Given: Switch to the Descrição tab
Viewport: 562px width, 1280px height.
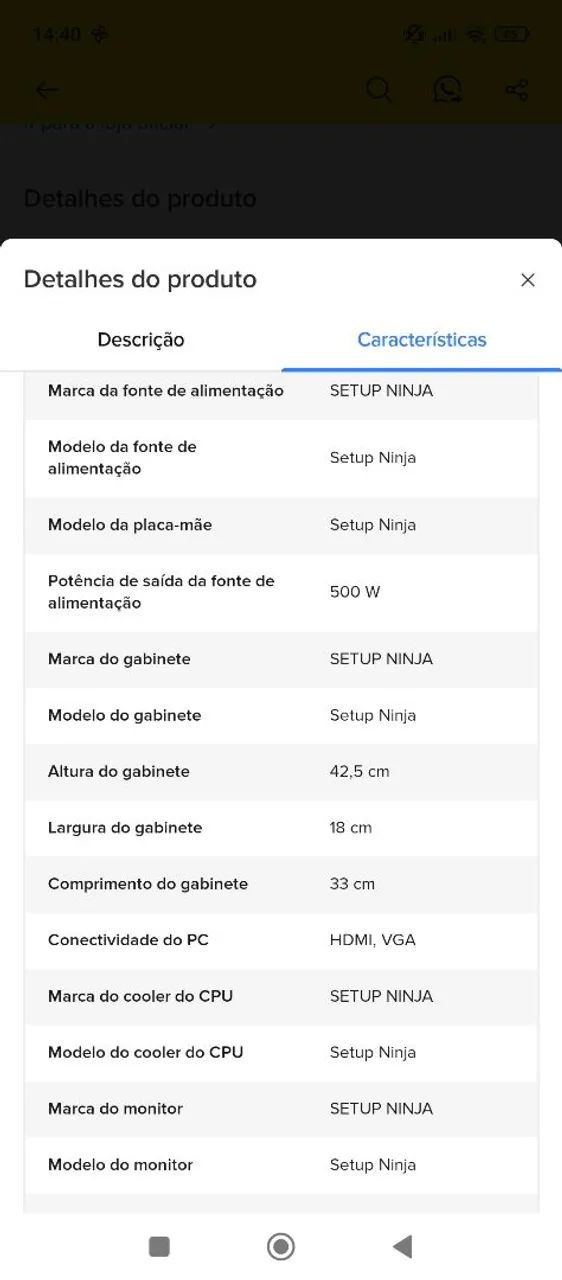Looking at the screenshot, I should [141, 340].
